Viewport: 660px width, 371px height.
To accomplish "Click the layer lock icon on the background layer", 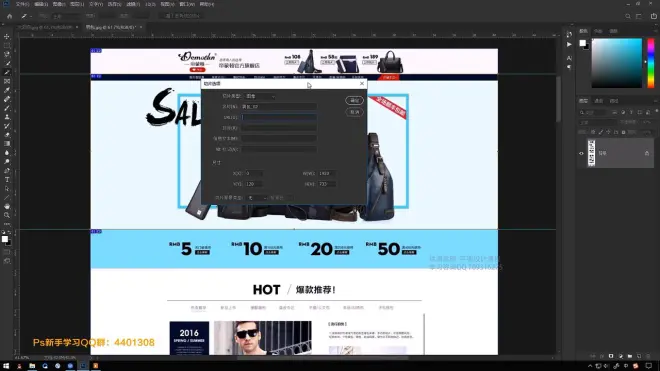I will 647,153.
